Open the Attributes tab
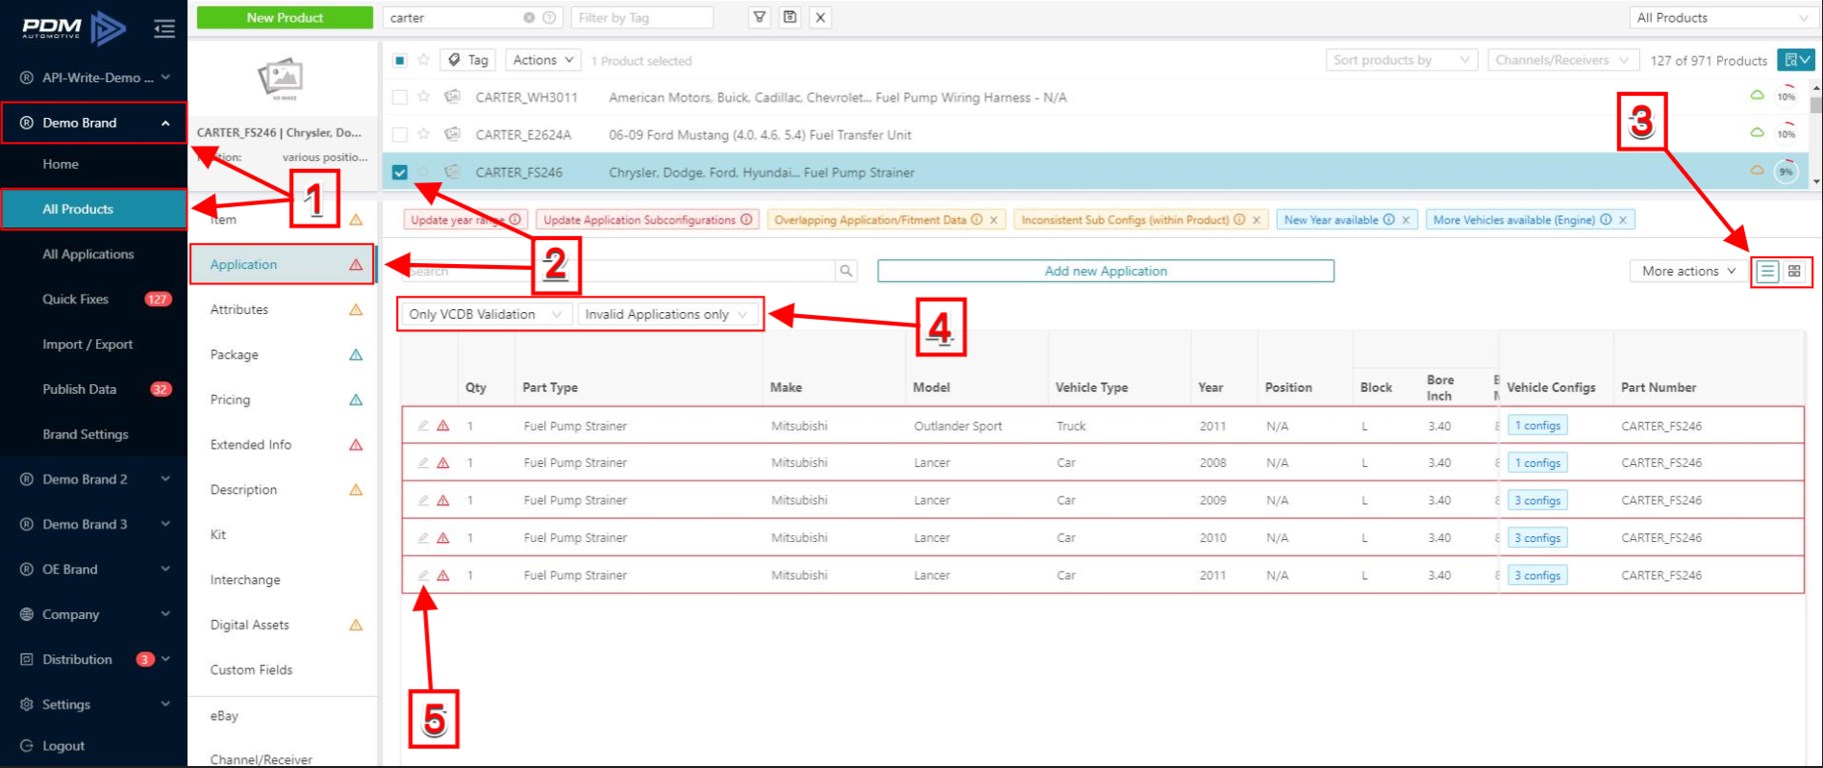The width and height of the screenshot is (1823, 768). (282, 309)
